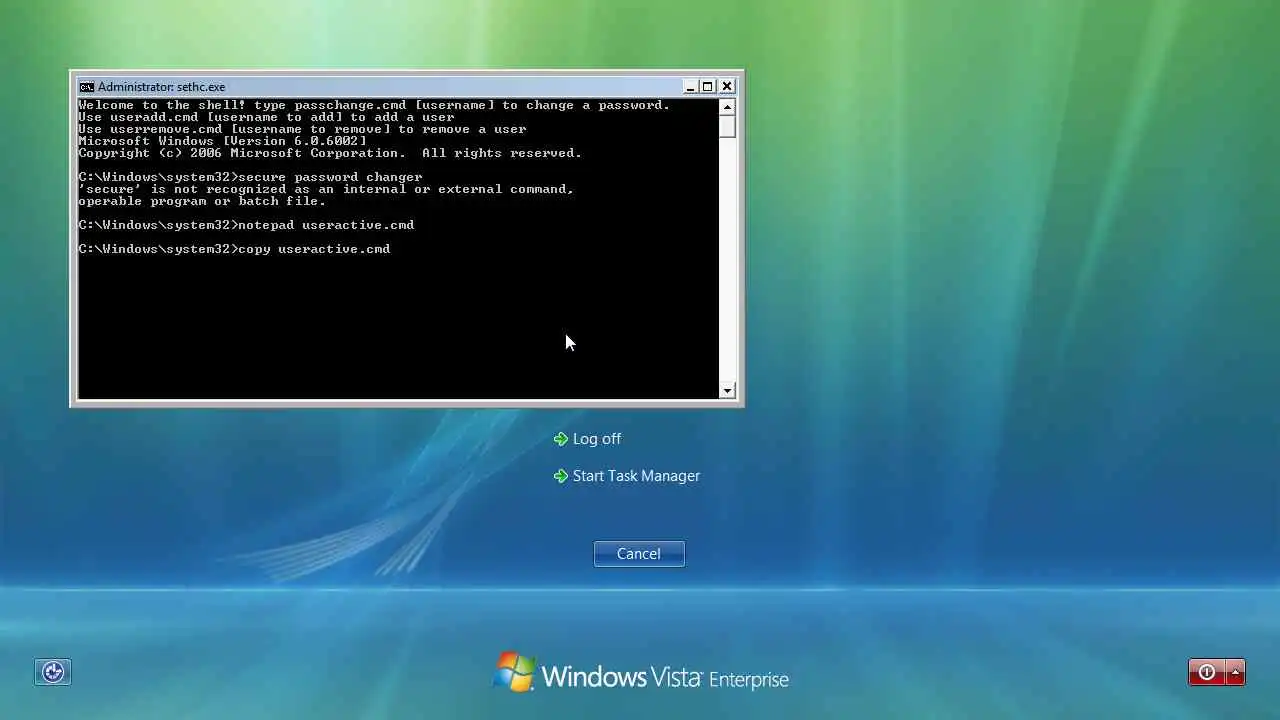
Task: Select Start Task Manager
Action: click(636, 476)
